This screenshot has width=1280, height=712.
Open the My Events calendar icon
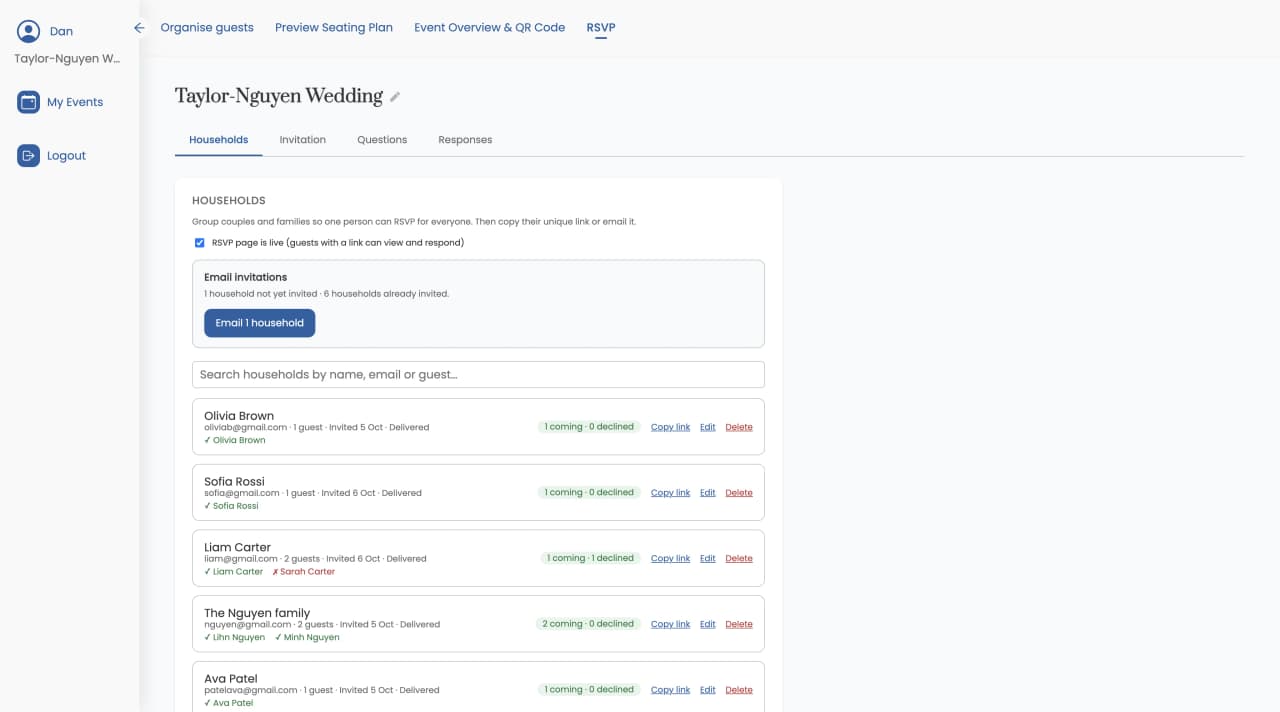(x=28, y=102)
